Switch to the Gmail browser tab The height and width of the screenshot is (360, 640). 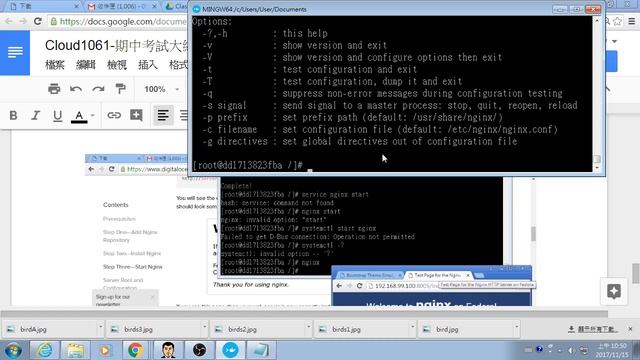(122, 7)
